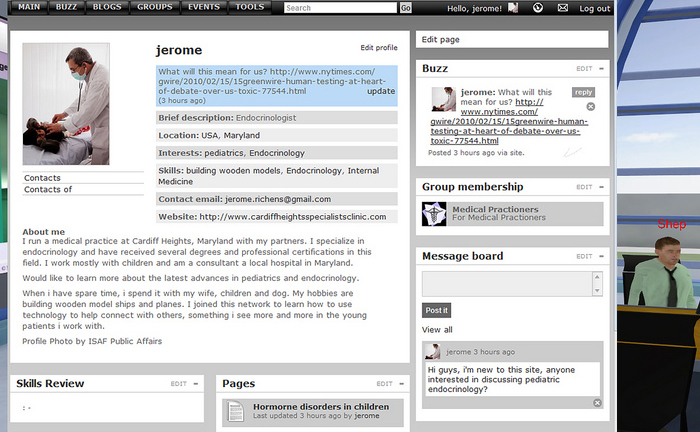The height and width of the screenshot is (432, 700).
Task: Click the large profile photo
Action: tap(66, 105)
